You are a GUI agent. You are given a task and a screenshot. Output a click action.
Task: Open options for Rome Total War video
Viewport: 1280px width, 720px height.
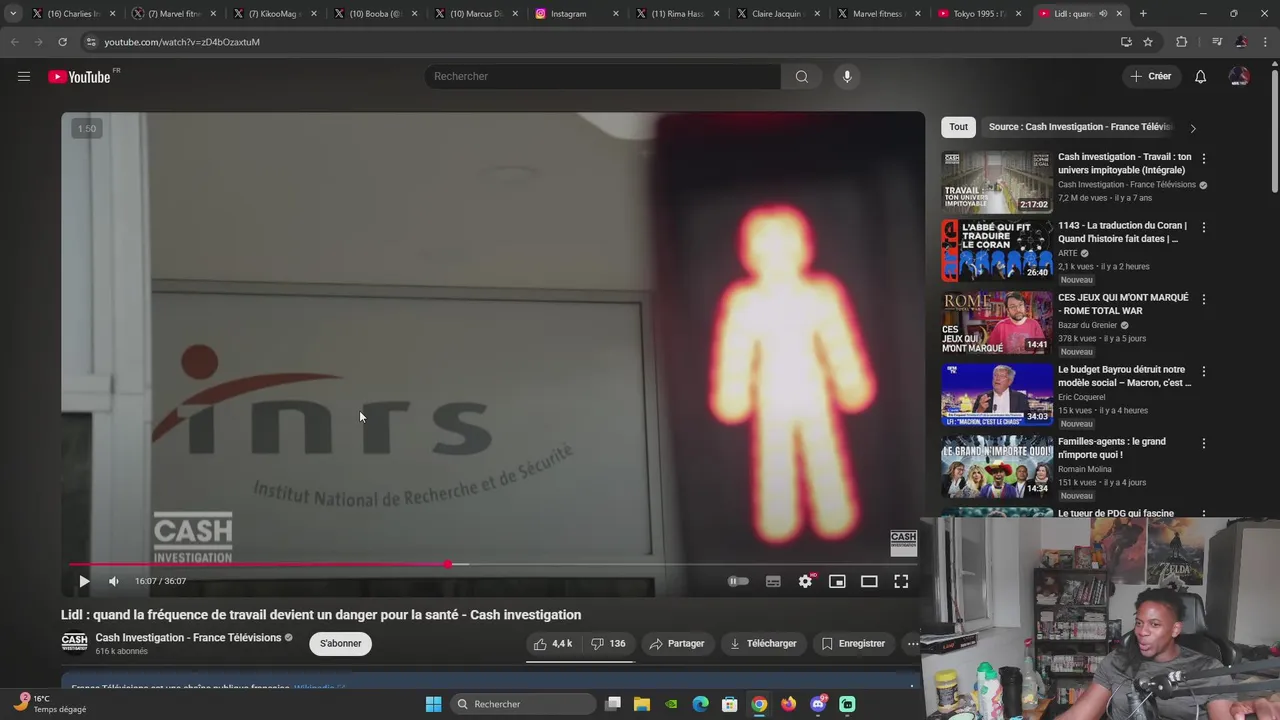click(x=1203, y=299)
